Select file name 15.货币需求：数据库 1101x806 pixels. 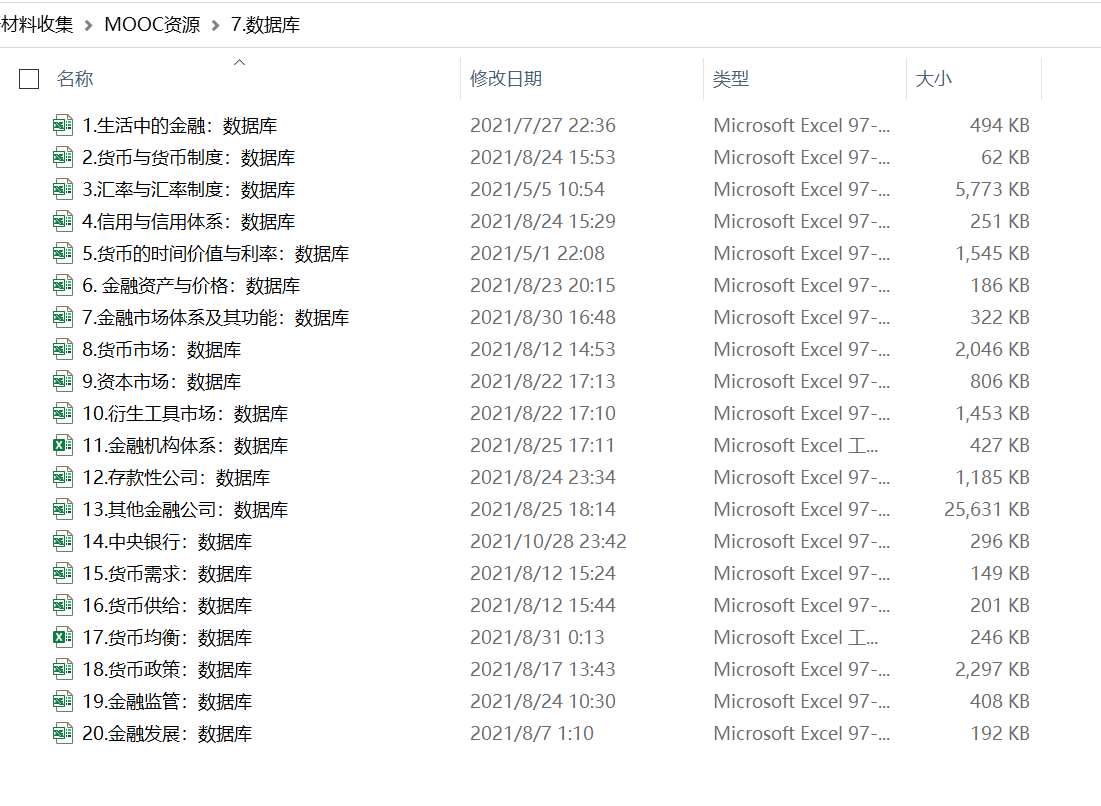[167, 574]
